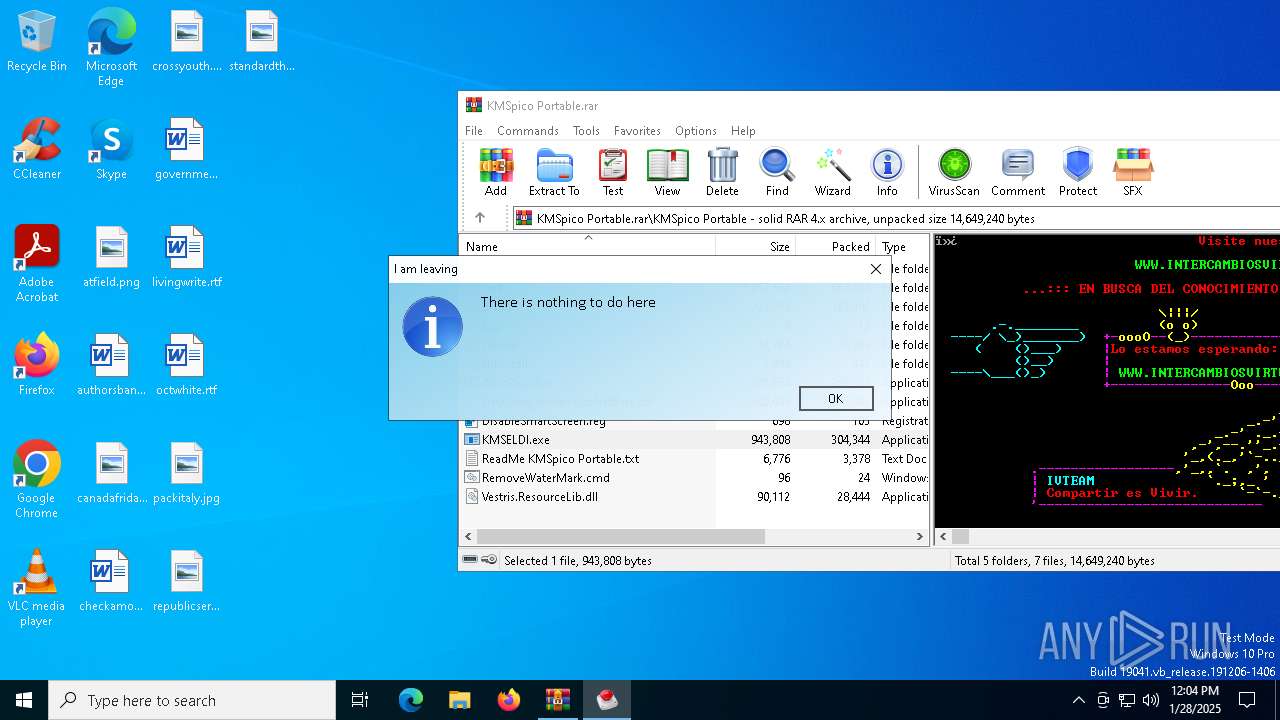Select Firefox desktop shortcut
This screenshot has height=720, width=1280.
(37, 365)
